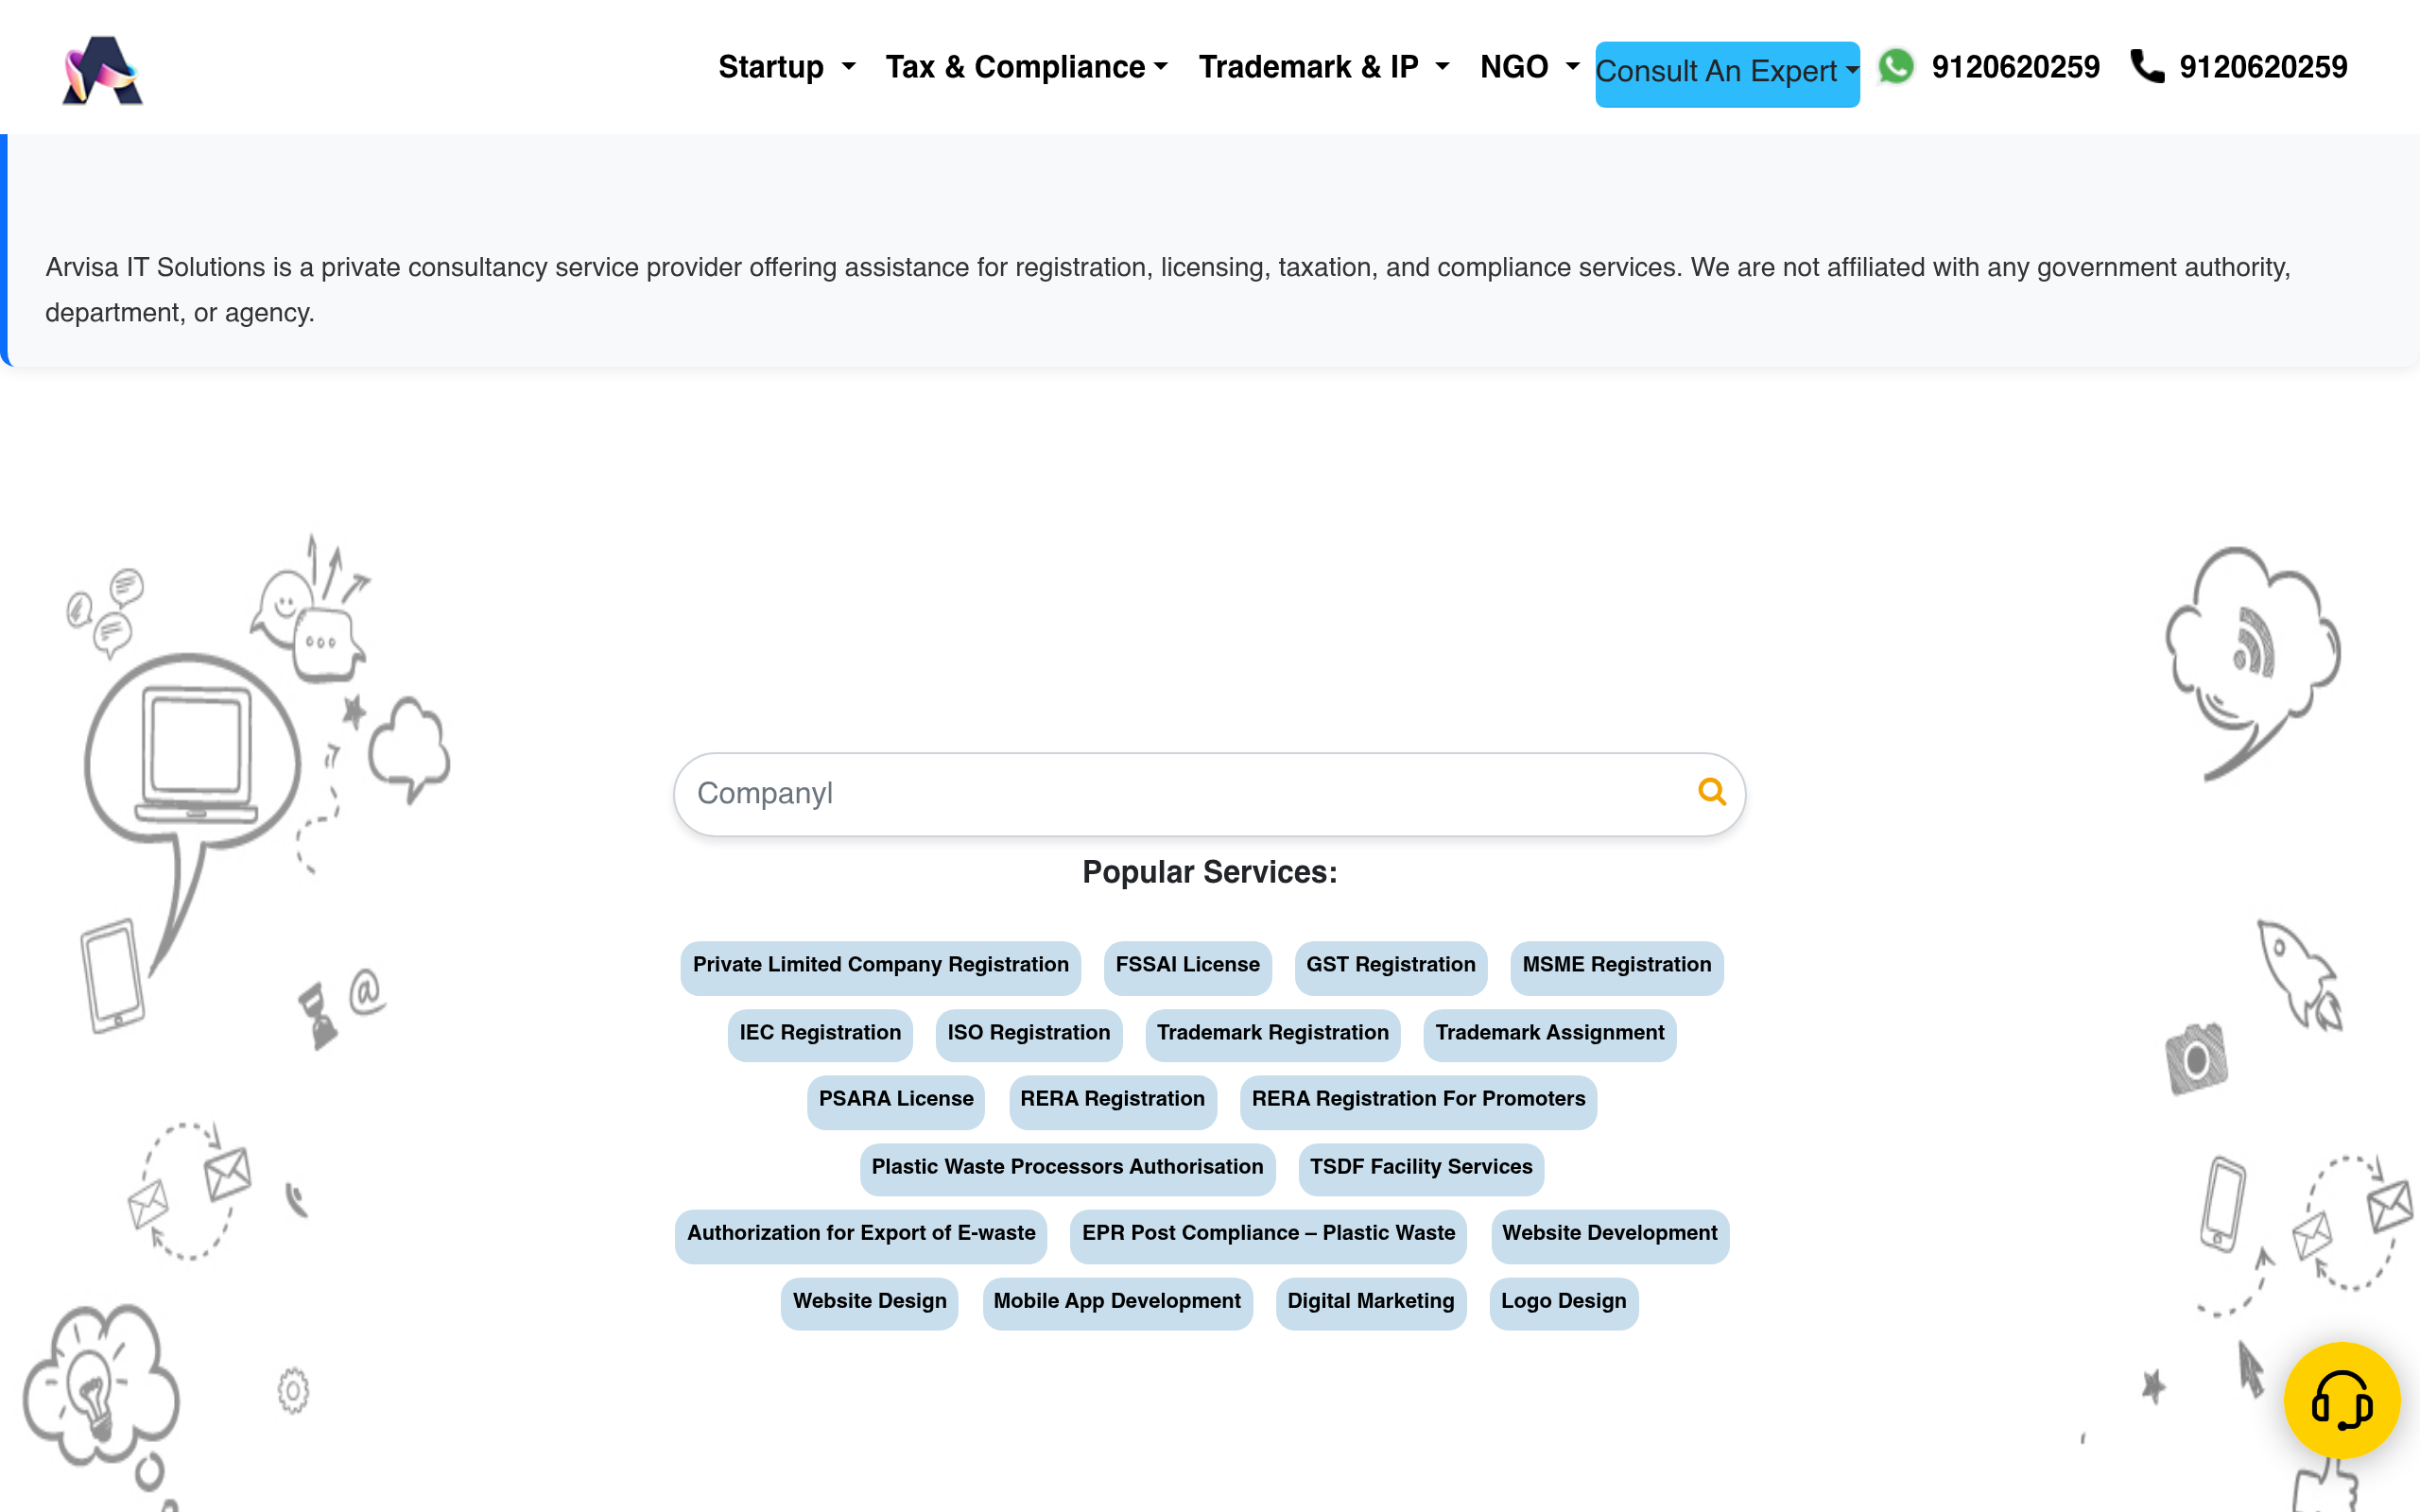Select Plastic Waste Processors Authorisation
The image size is (2420, 1512).
(1067, 1168)
